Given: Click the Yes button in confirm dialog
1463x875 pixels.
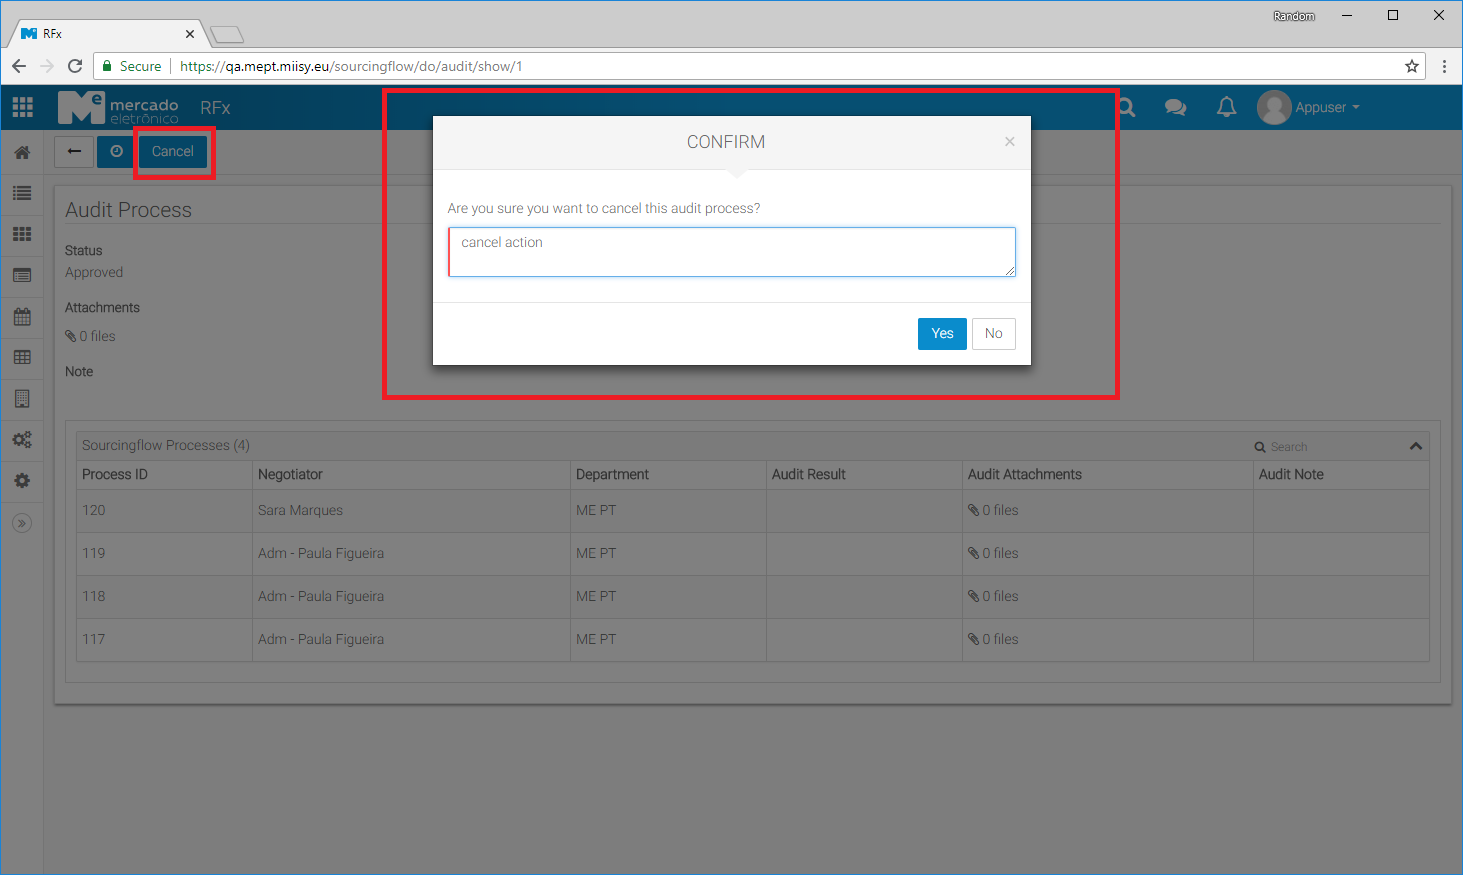Looking at the screenshot, I should (941, 334).
